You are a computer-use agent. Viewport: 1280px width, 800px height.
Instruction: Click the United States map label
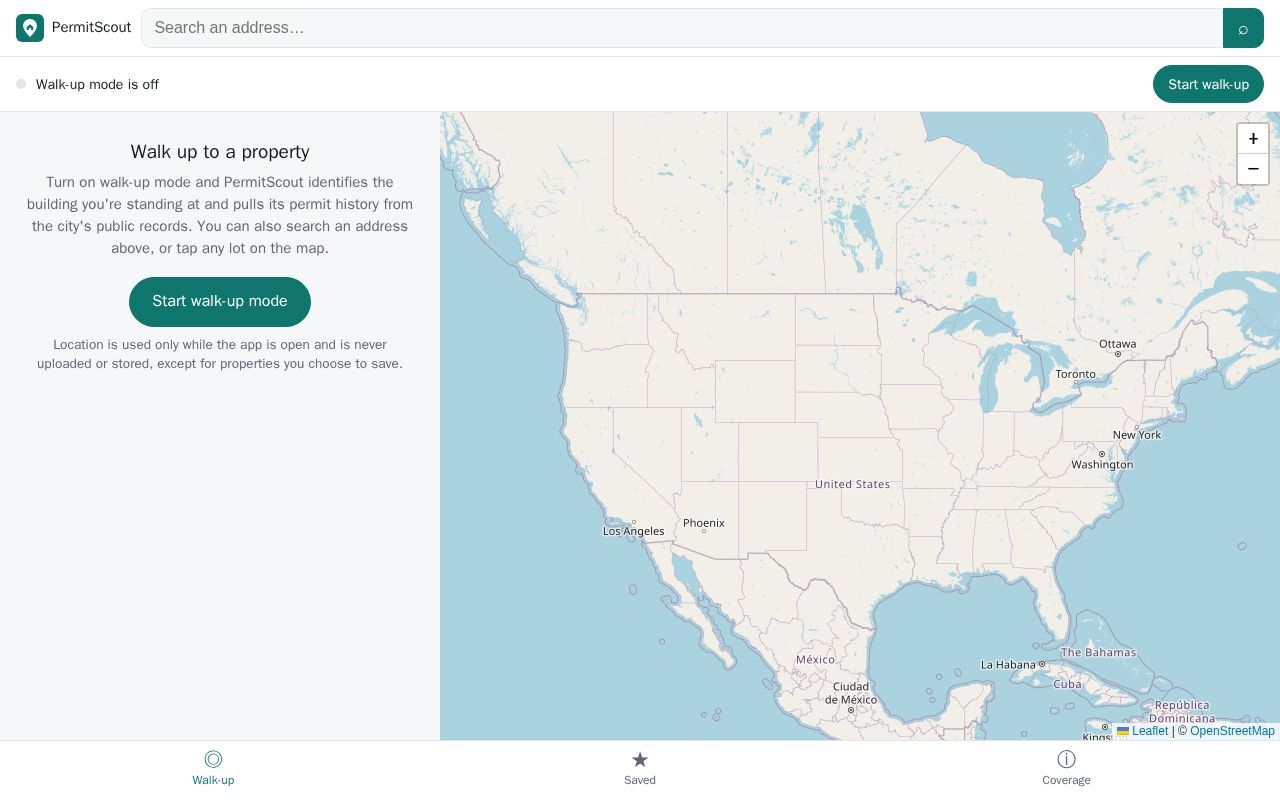(x=852, y=484)
